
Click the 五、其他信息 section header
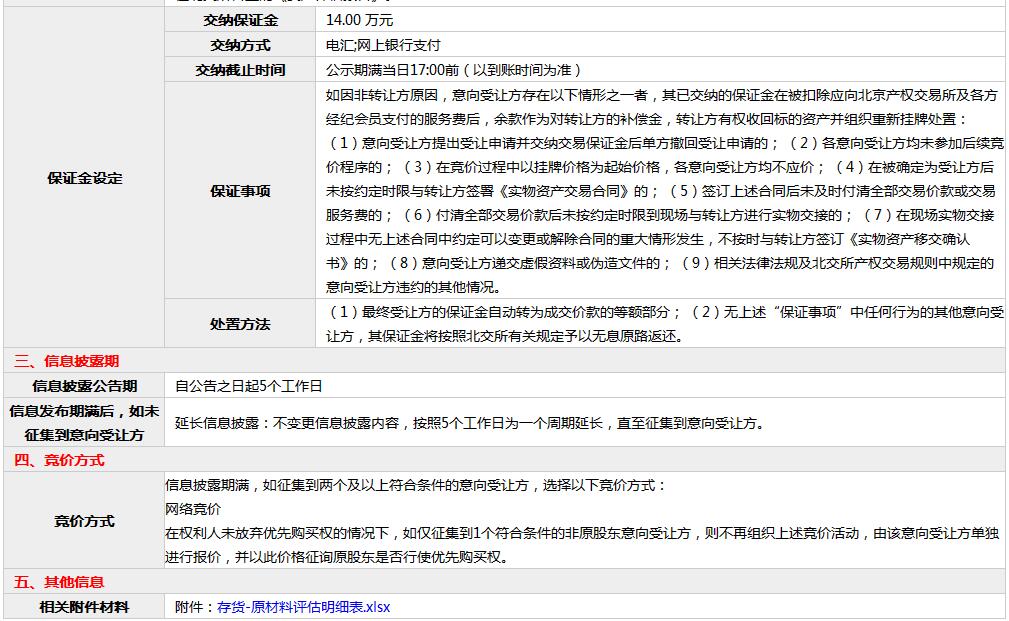(x=59, y=582)
